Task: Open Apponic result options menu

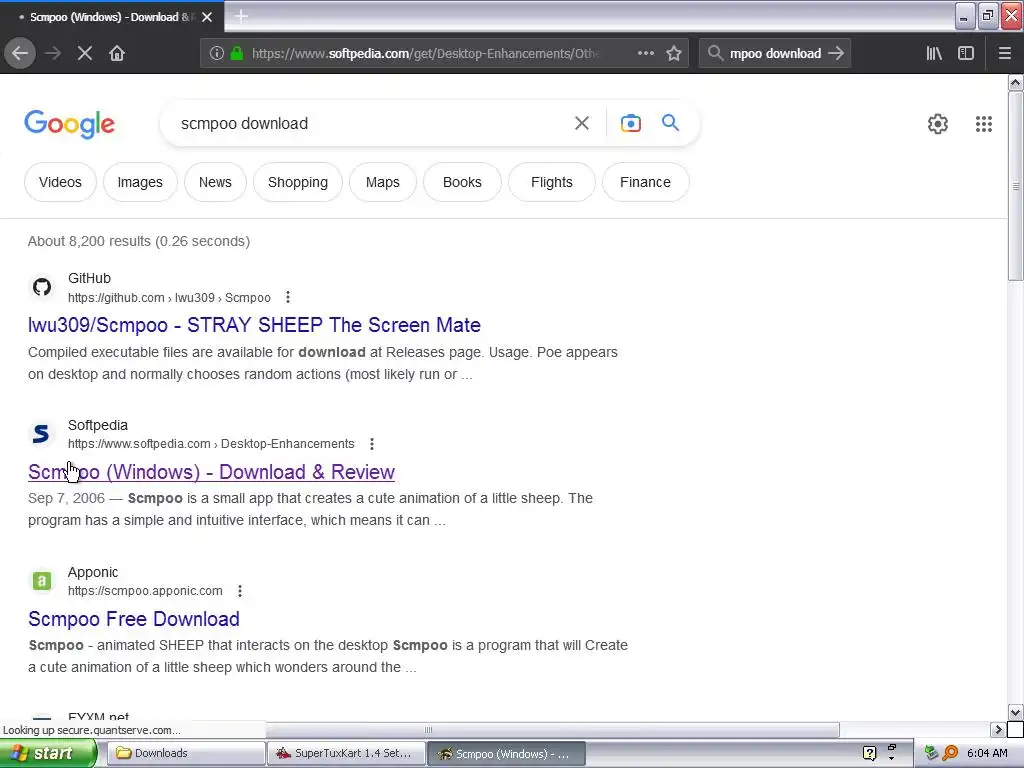Action: pyautogui.click(x=240, y=591)
